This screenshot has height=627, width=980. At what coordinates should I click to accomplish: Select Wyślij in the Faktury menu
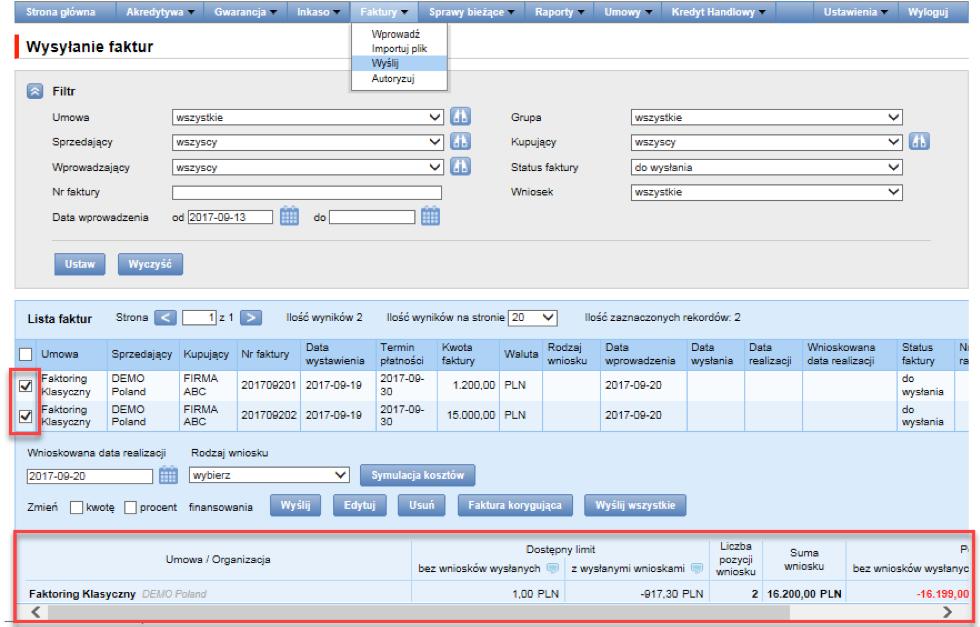[x=399, y=63]
